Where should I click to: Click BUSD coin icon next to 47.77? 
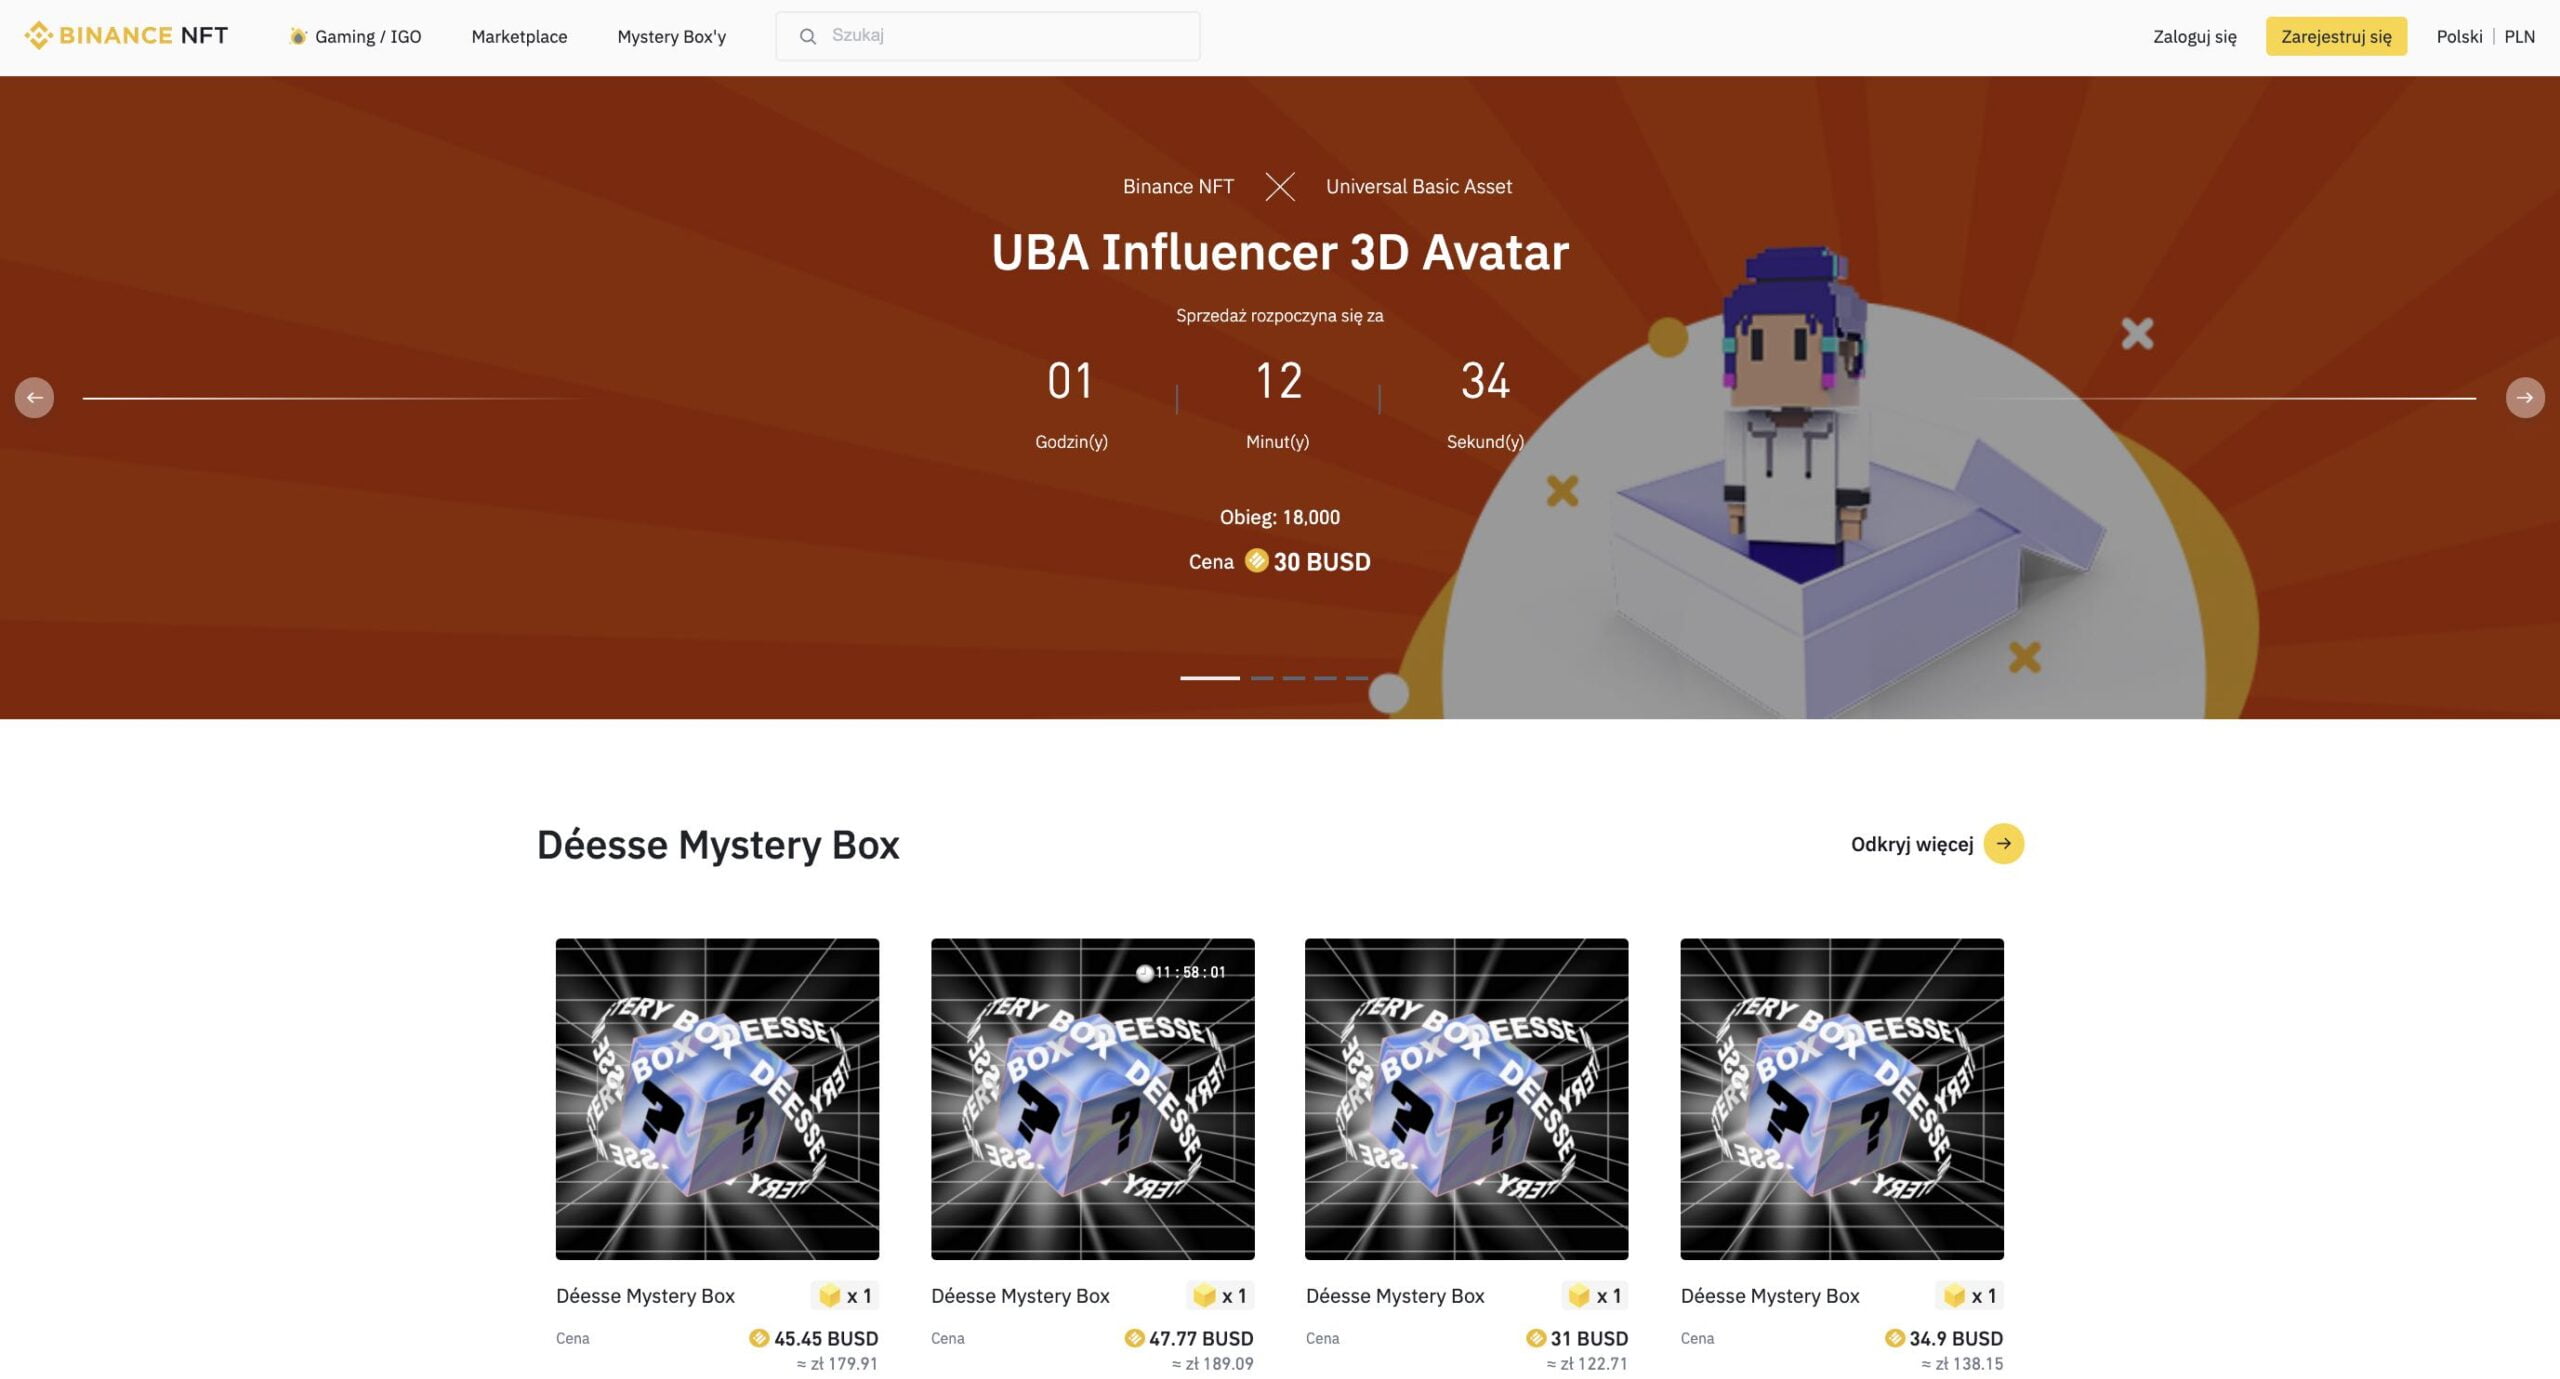point(1134,1338)
